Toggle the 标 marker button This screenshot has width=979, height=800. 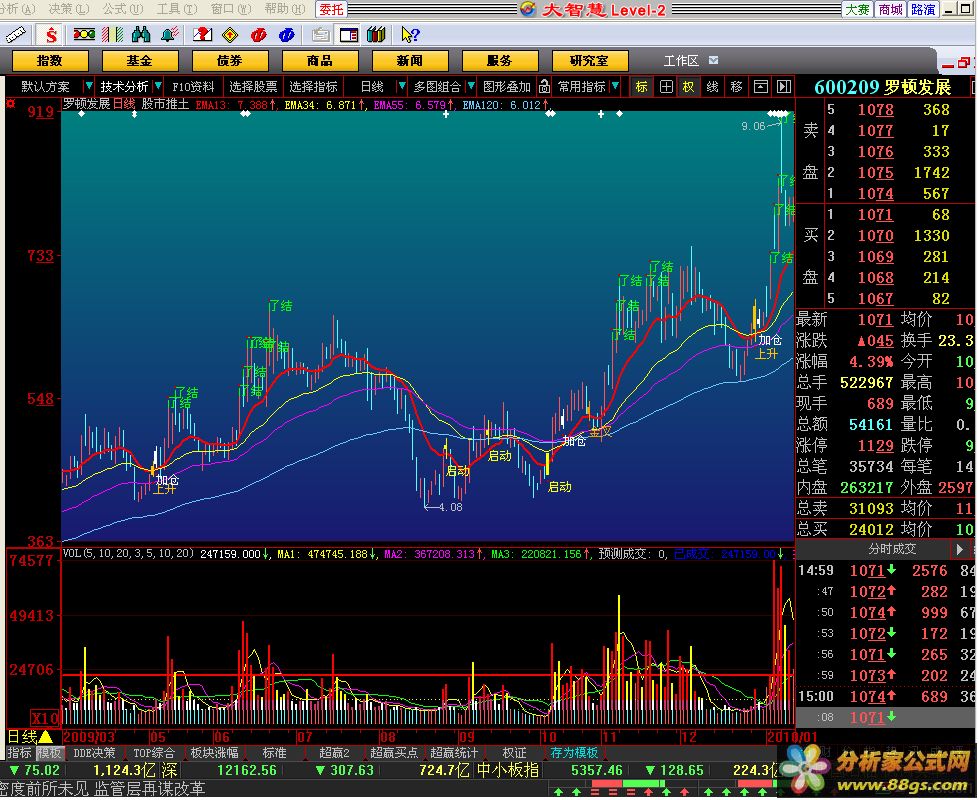[x=642, y=87]
